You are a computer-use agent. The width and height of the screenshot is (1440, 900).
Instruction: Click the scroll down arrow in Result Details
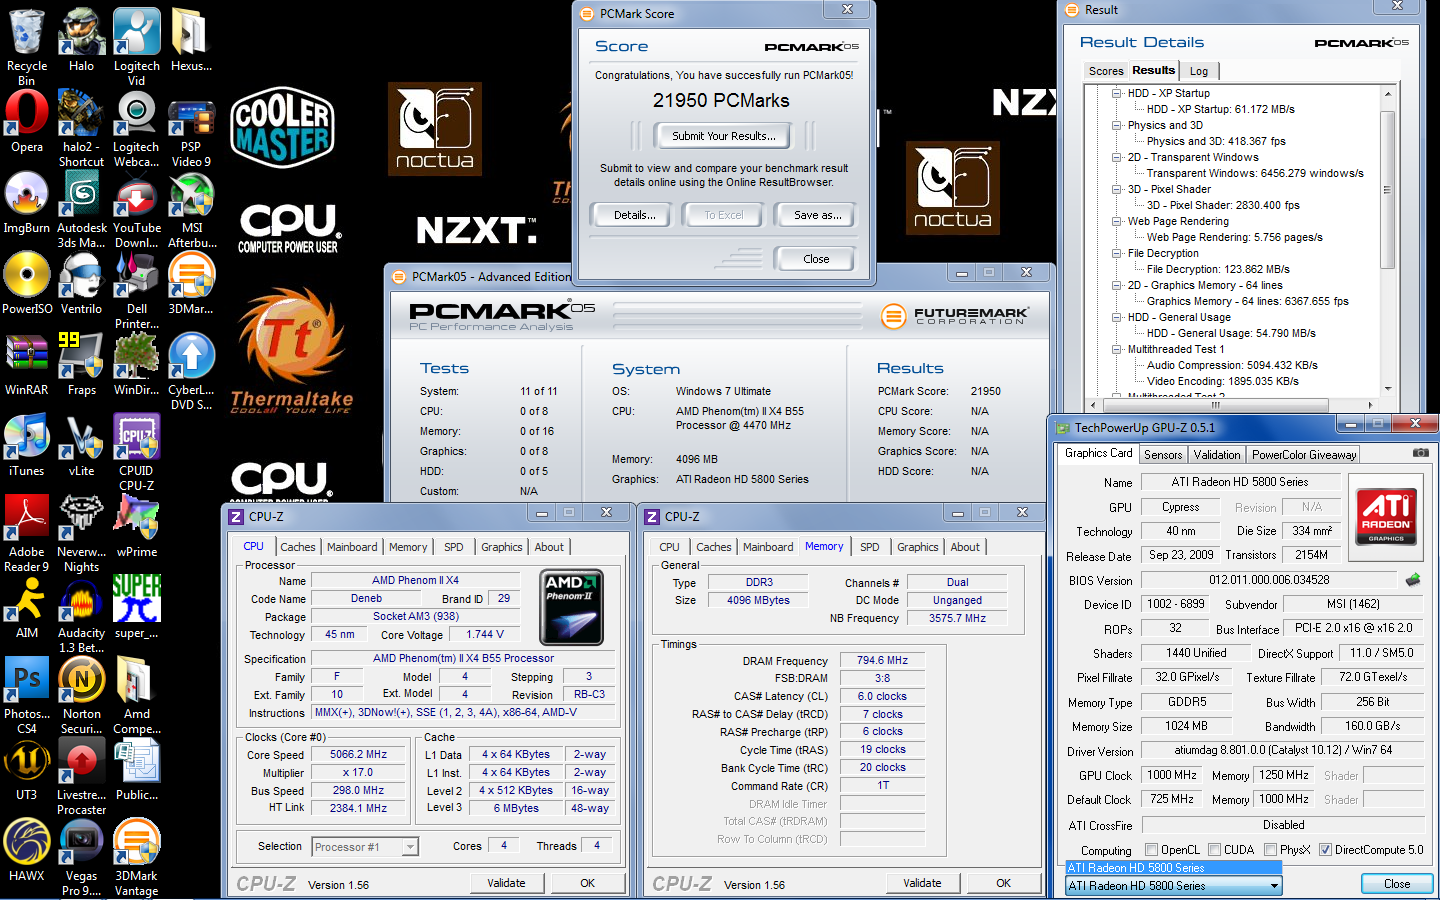(x=1387, y=389)
